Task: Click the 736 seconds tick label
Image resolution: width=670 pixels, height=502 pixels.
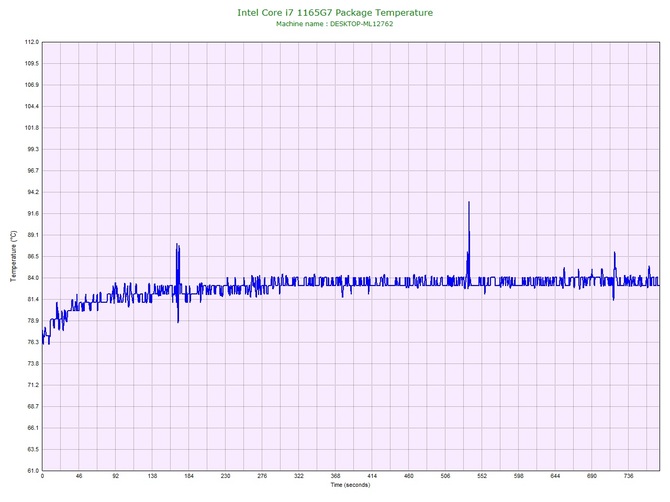Action: (x=629, y=476)
